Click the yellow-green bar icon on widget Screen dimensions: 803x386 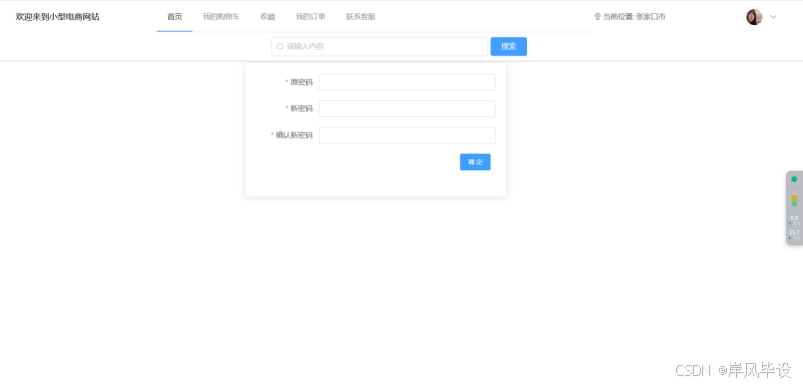794,200
